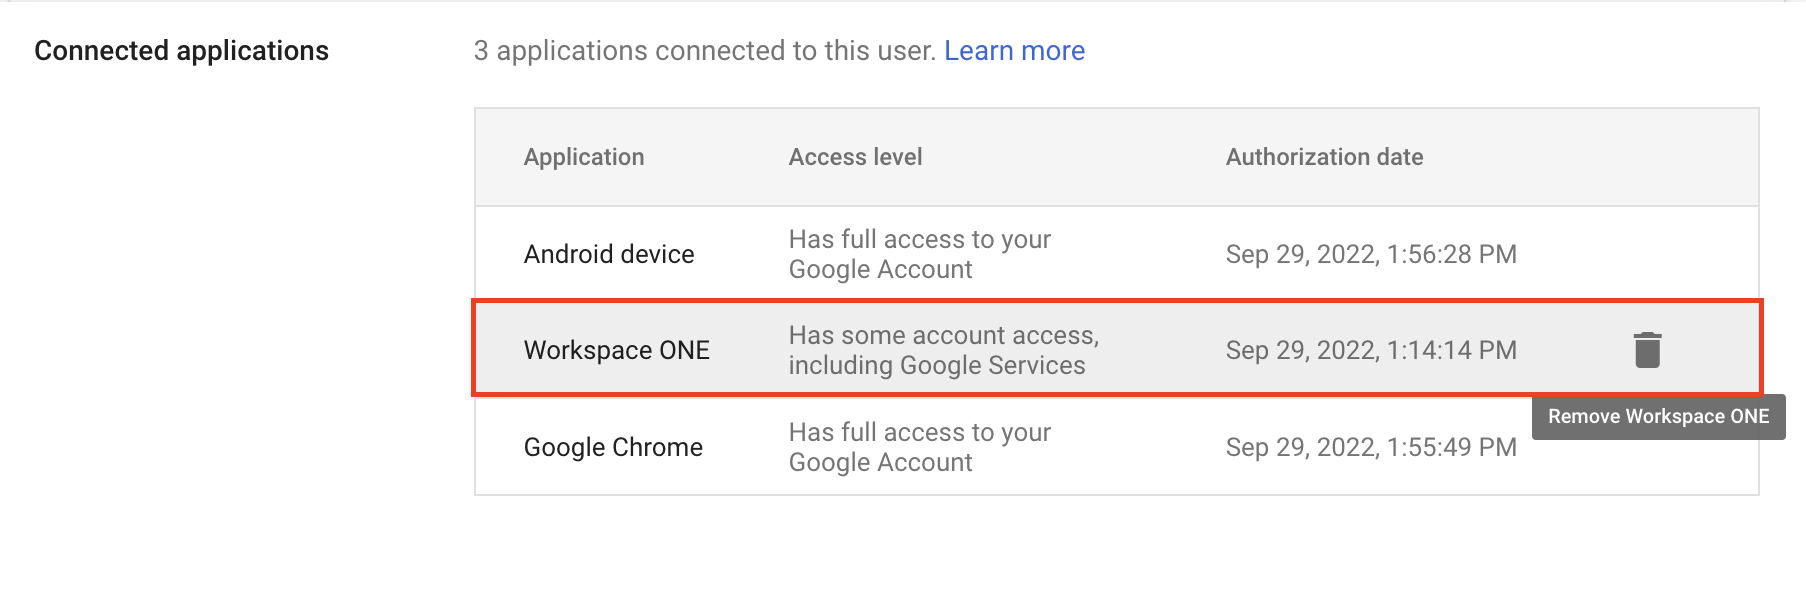This screenshot has width=1806, height=594.
Task: Click the Android device access level text
Action: (919, 253)
